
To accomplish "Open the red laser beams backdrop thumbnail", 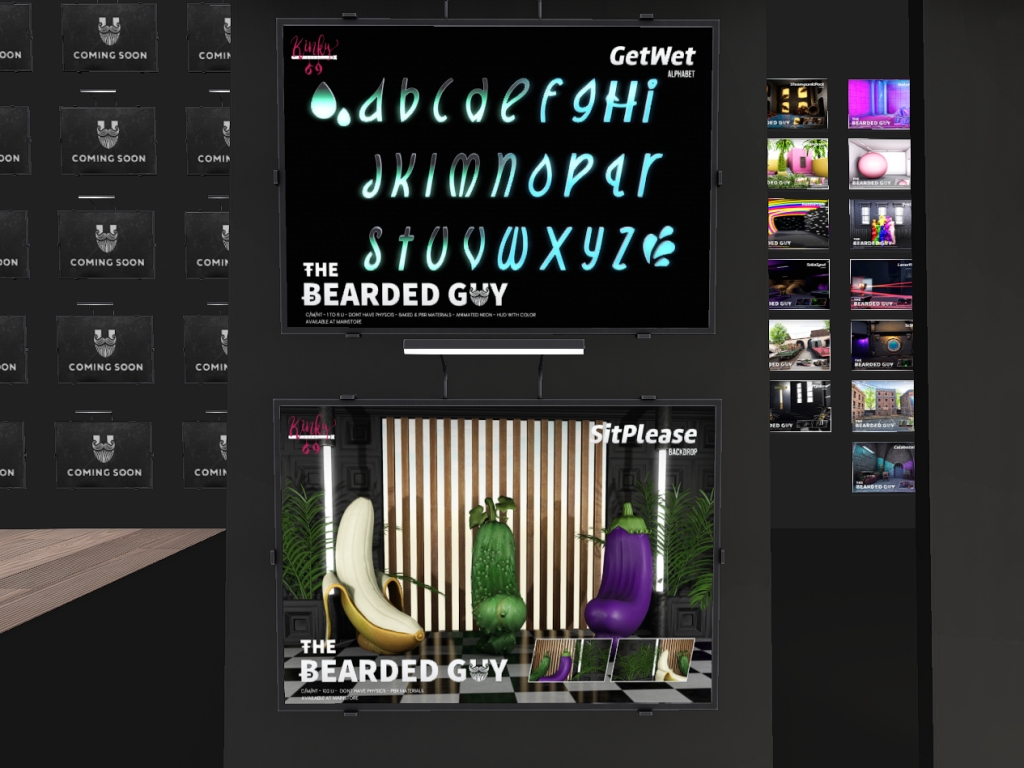I will click(881, 284).
